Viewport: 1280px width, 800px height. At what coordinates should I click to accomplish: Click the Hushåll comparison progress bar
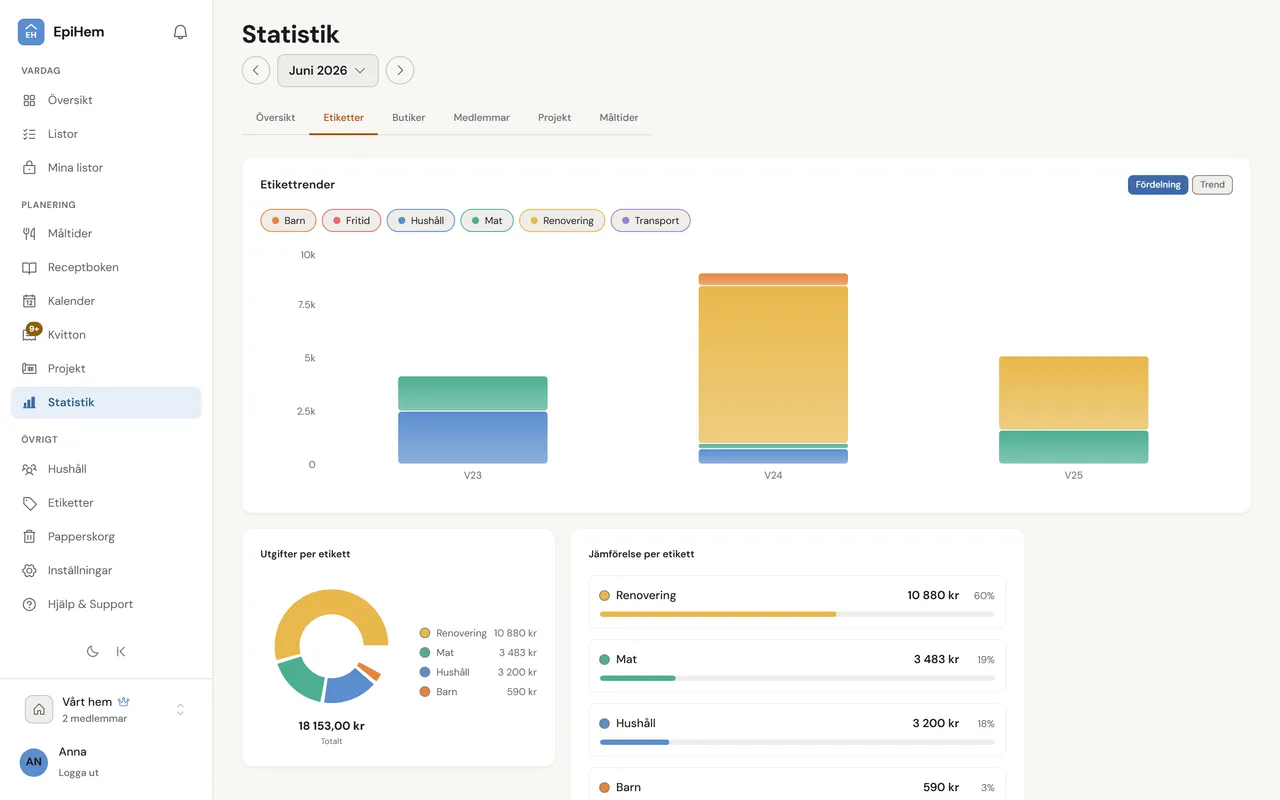(797, 742)
